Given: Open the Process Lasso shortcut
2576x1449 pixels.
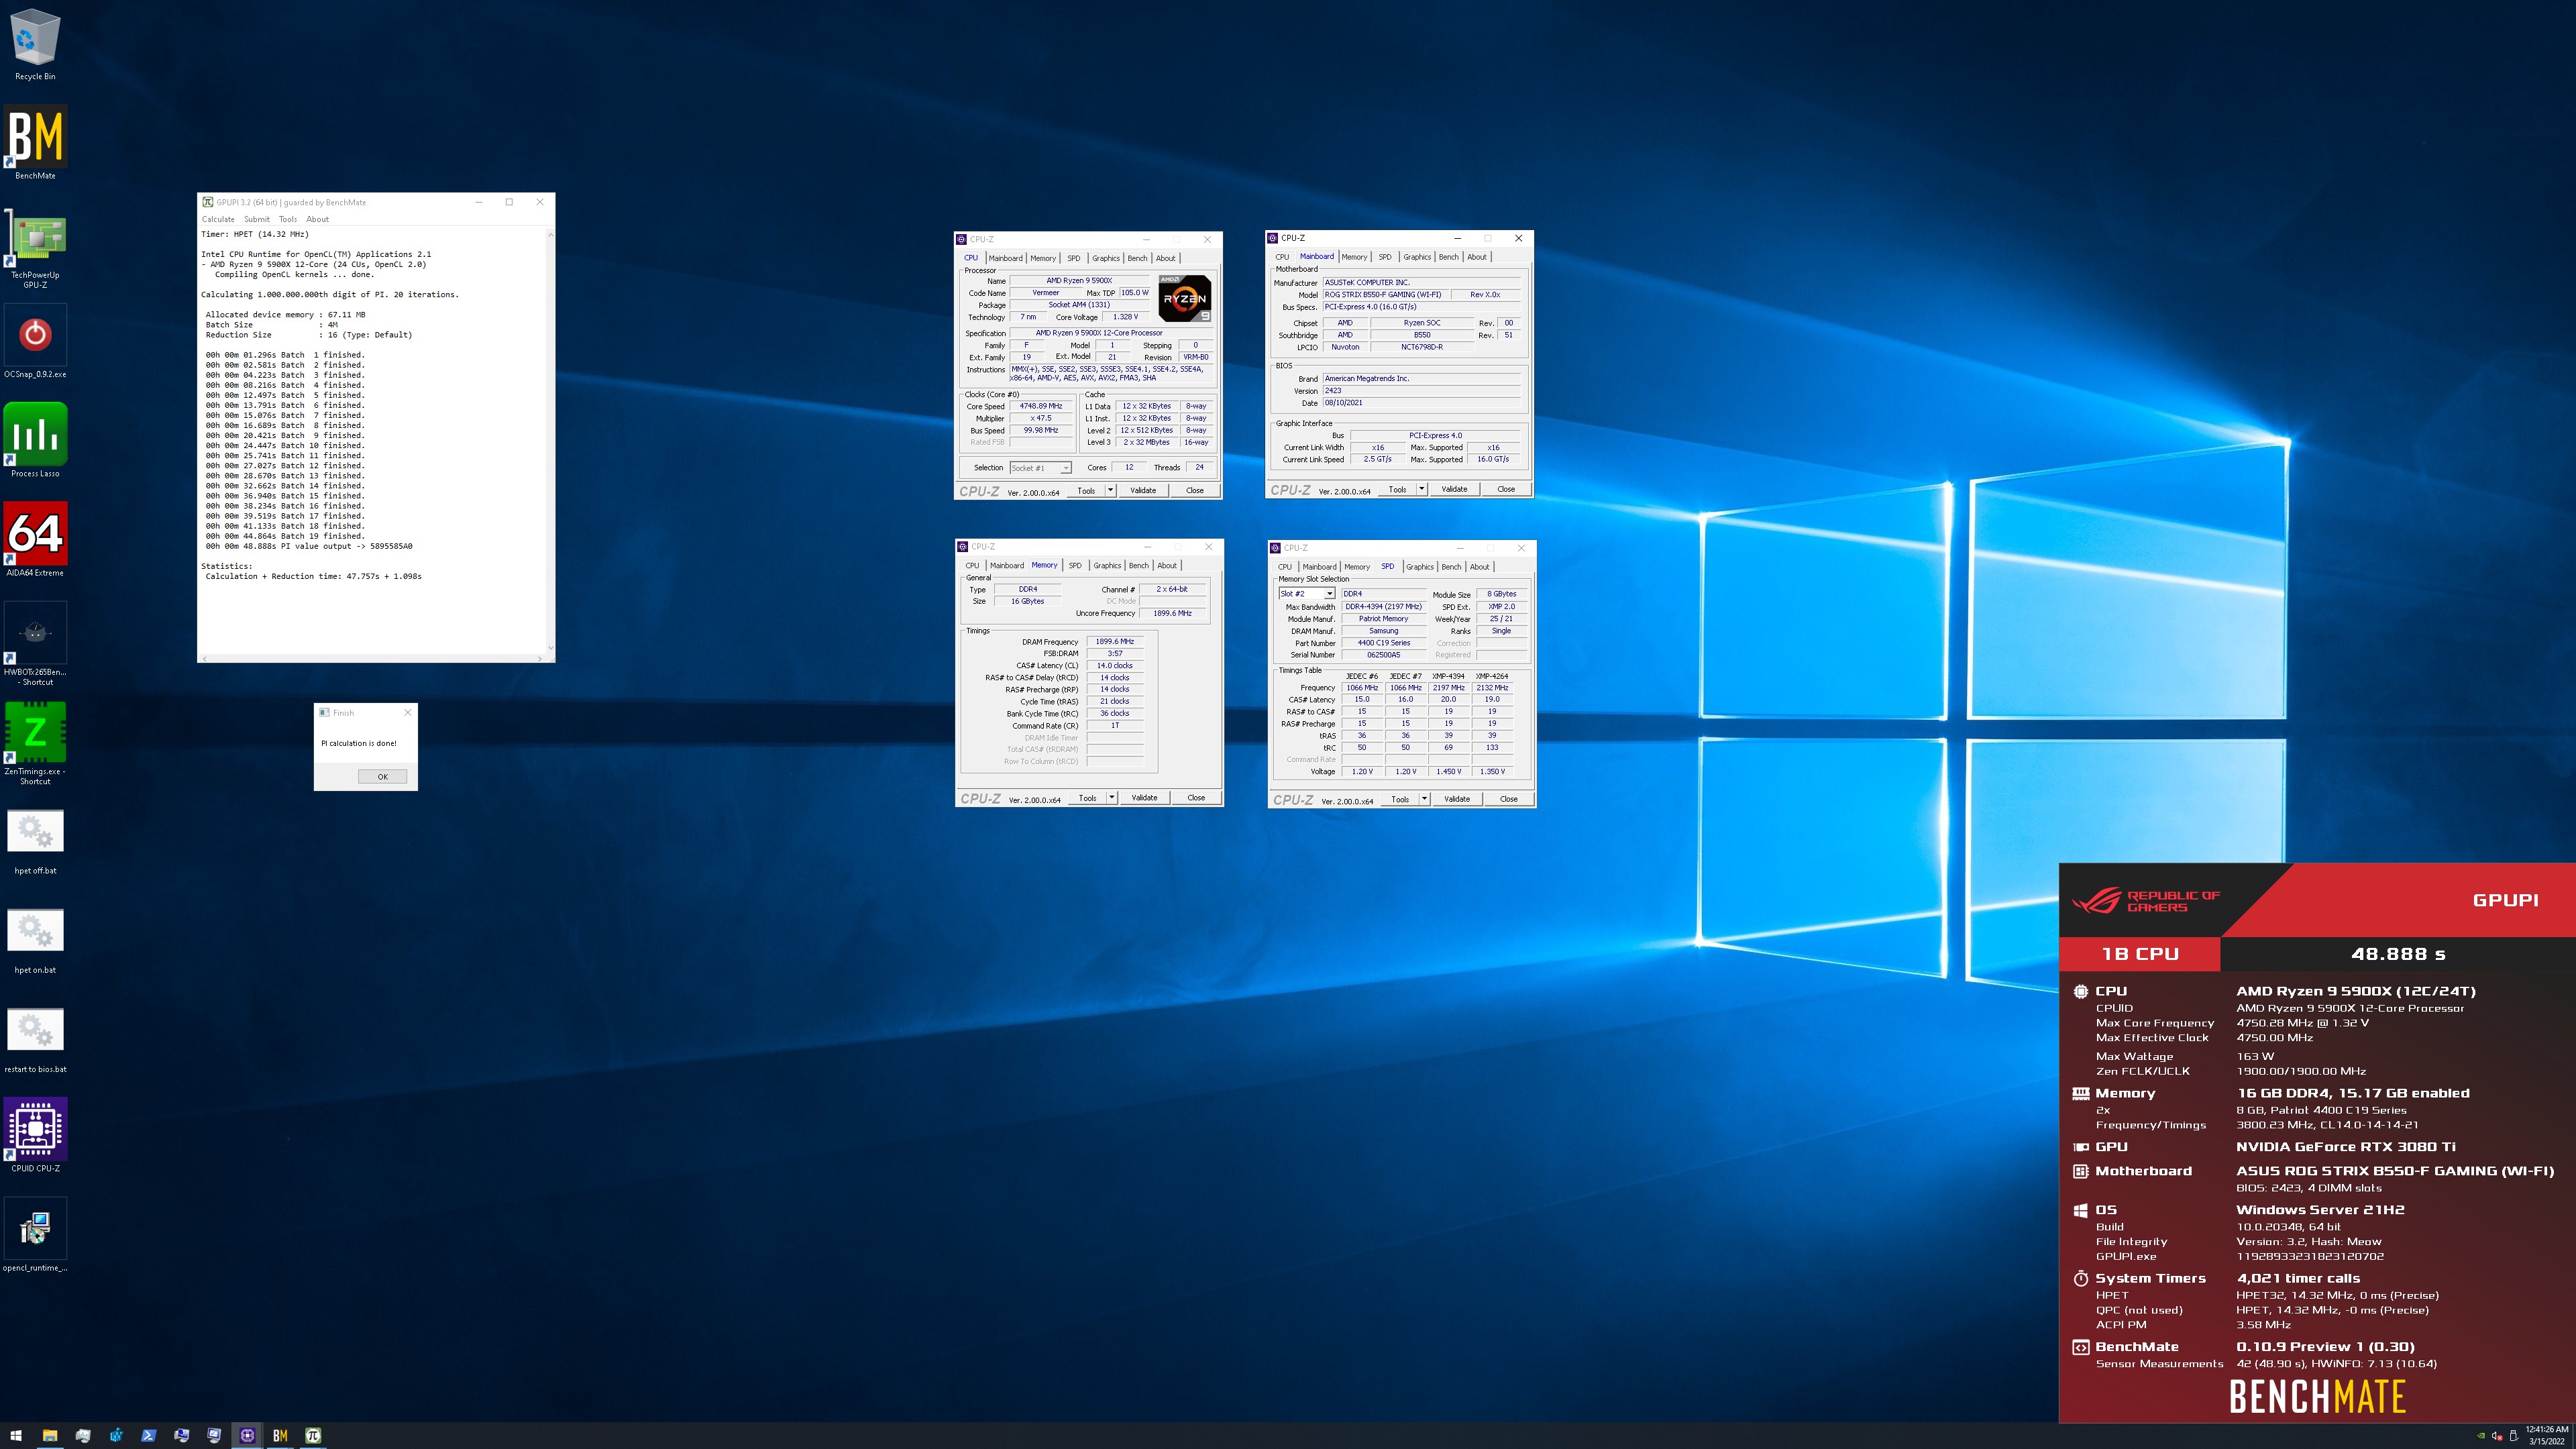Looking at the screenshot, I should coord(35,441).
